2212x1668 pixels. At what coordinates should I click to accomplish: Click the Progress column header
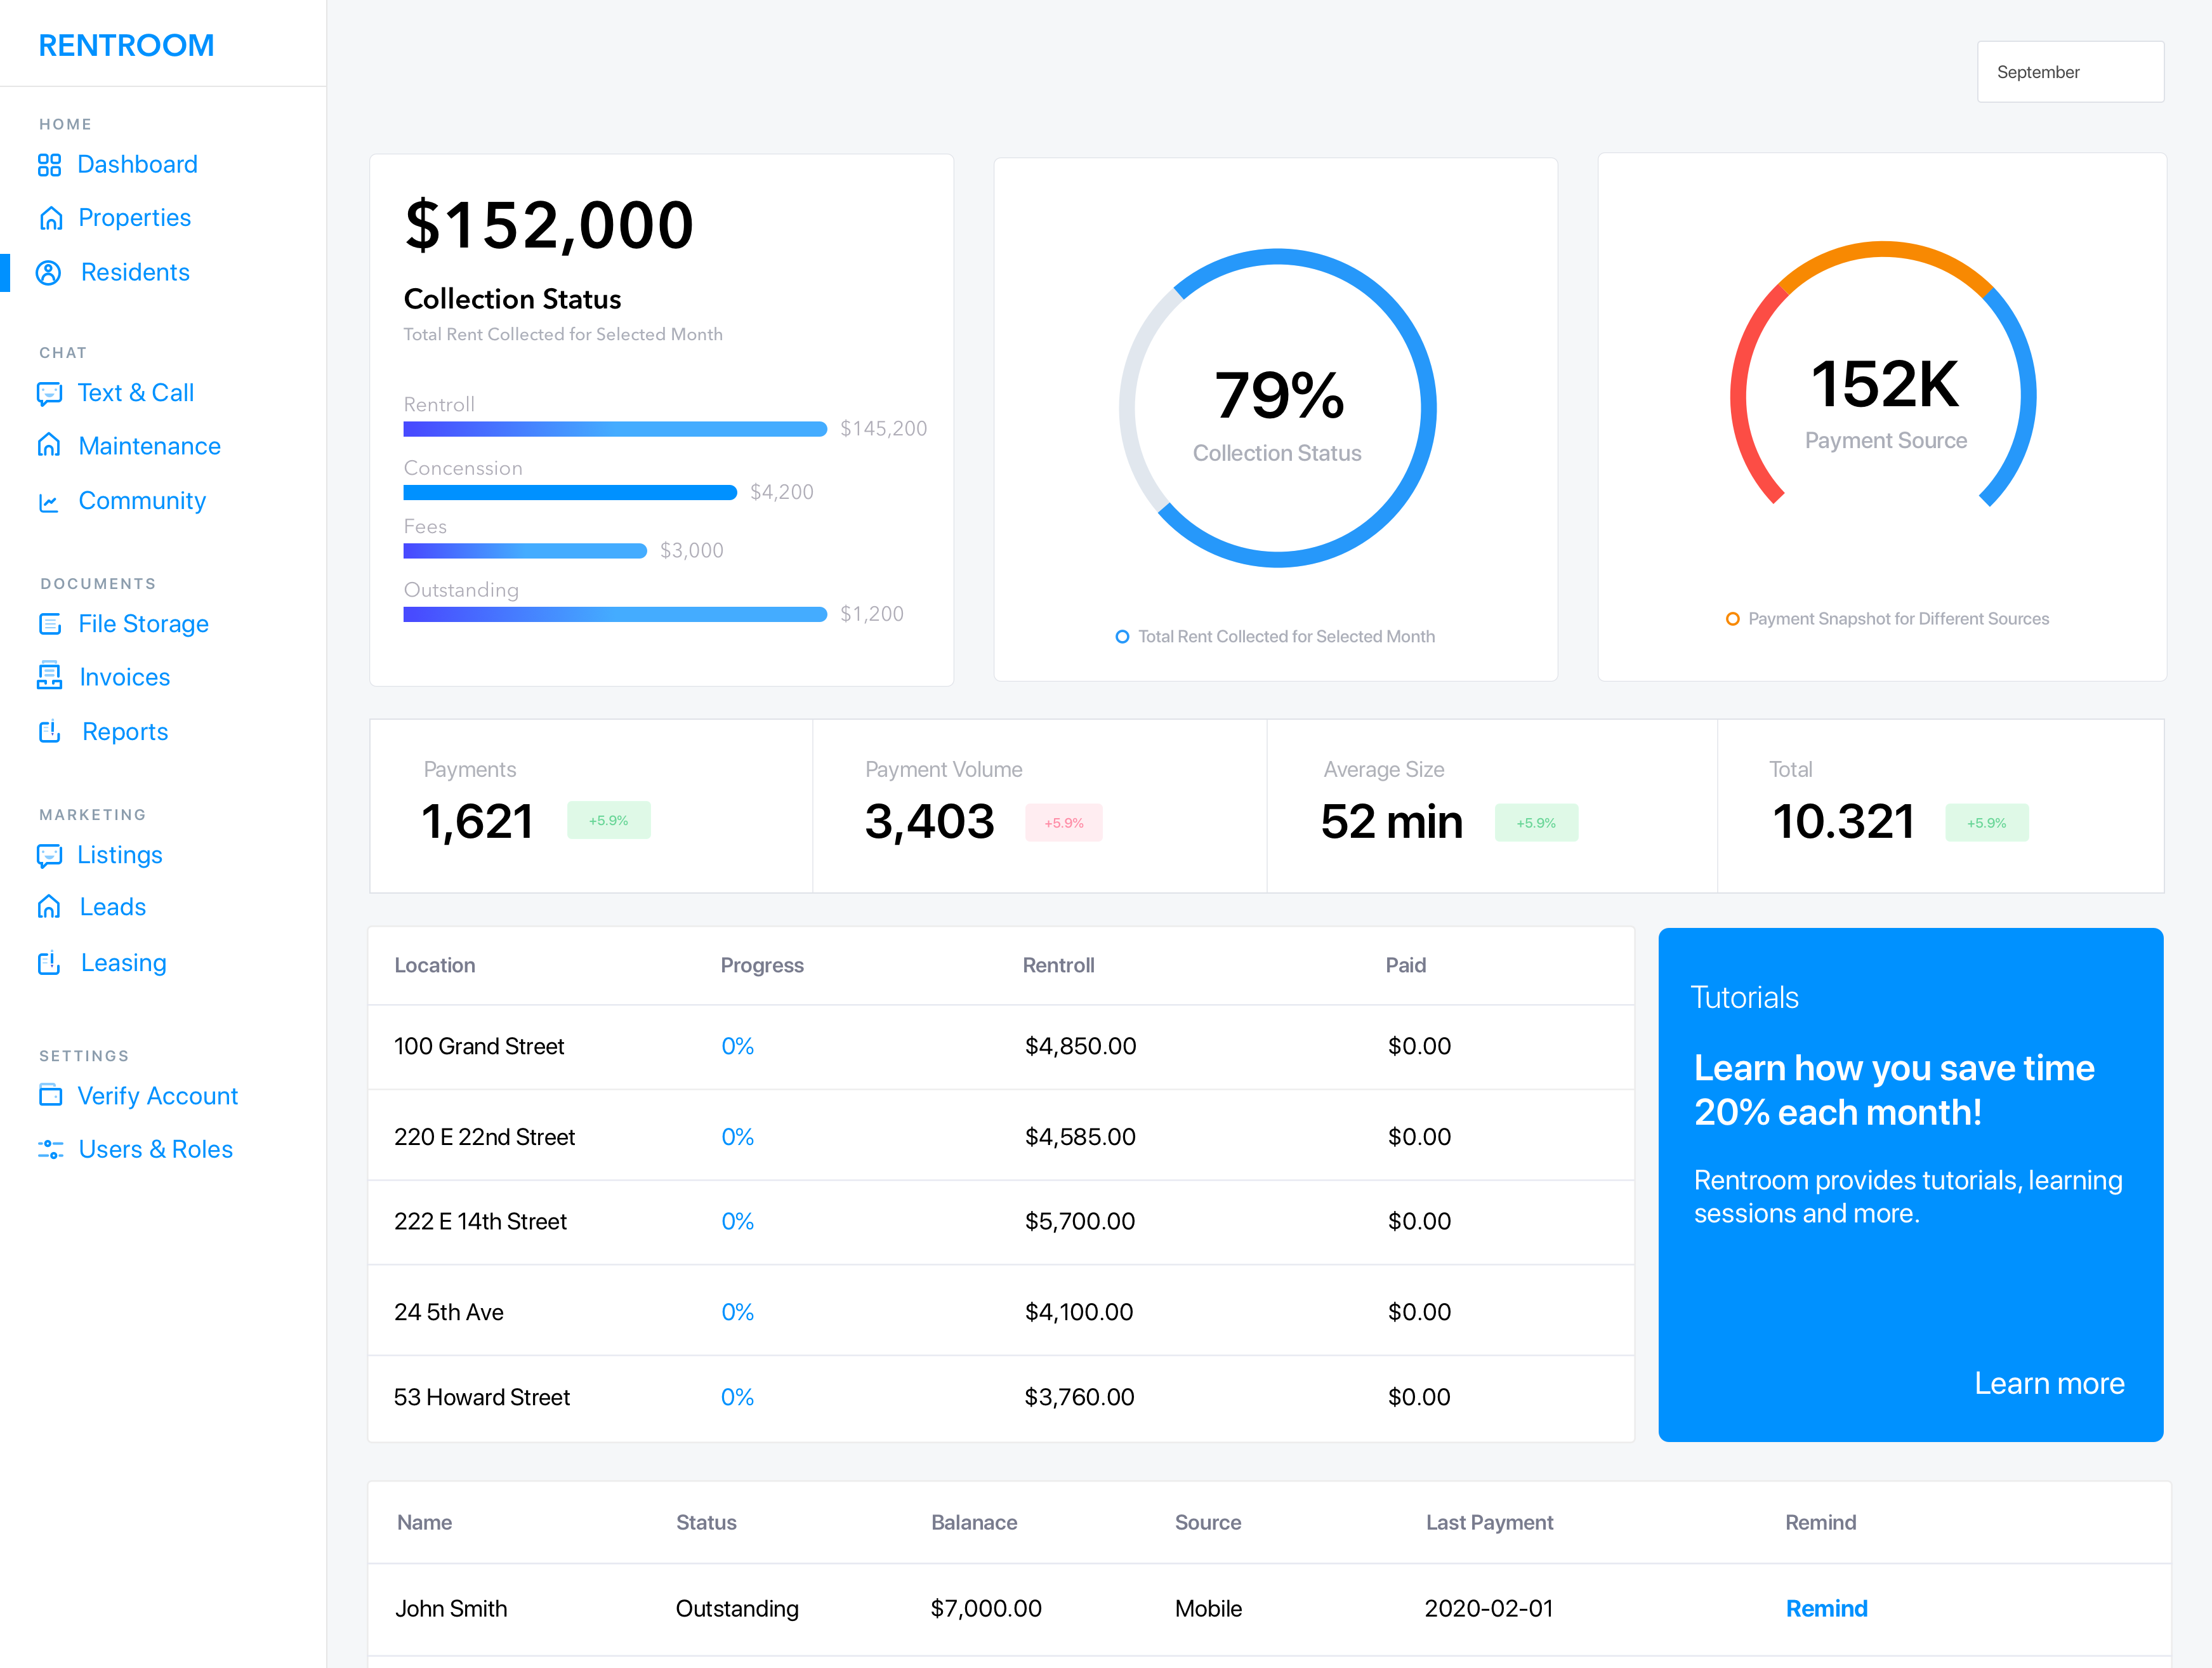[762, 965]
